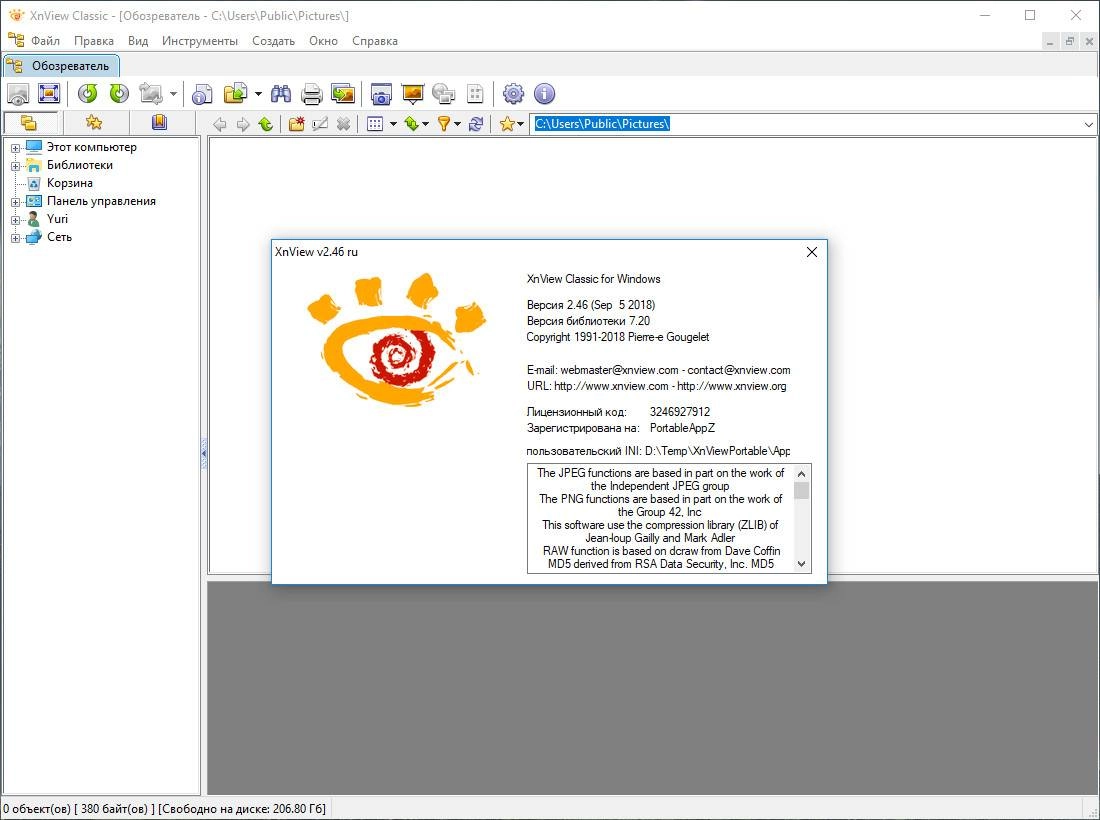1100x820 pixels.
Task: Select the Обозреватель tab
Action: click(x=61, y=66)
